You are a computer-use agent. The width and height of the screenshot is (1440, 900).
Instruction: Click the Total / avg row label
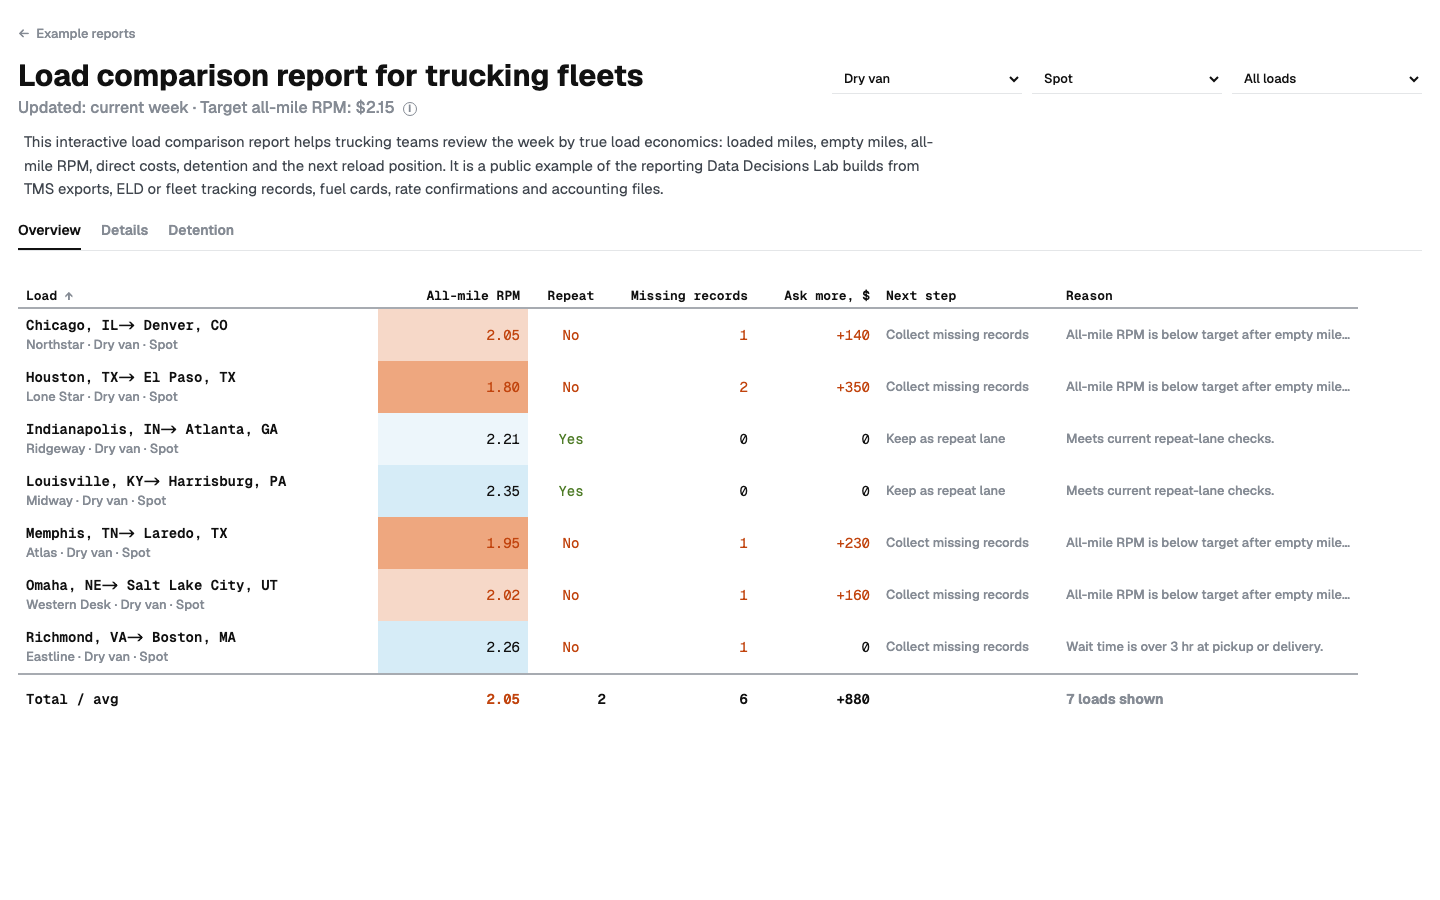pos(72,700)
